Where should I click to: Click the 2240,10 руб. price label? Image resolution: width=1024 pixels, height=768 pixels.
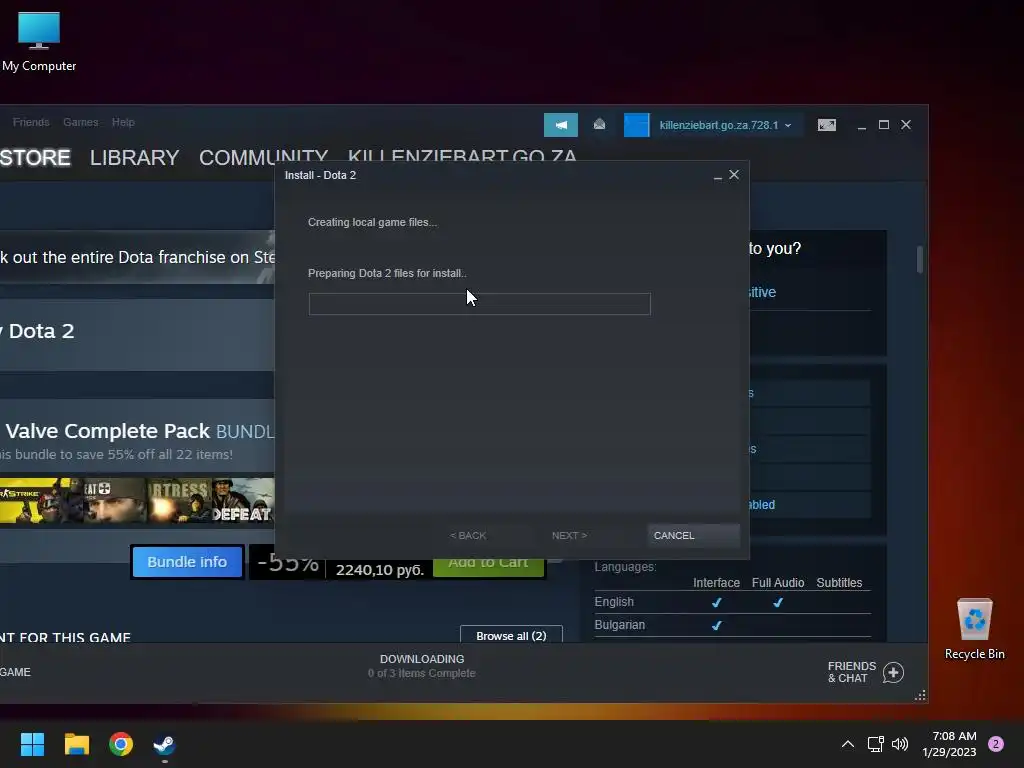[x=379, y=570]
